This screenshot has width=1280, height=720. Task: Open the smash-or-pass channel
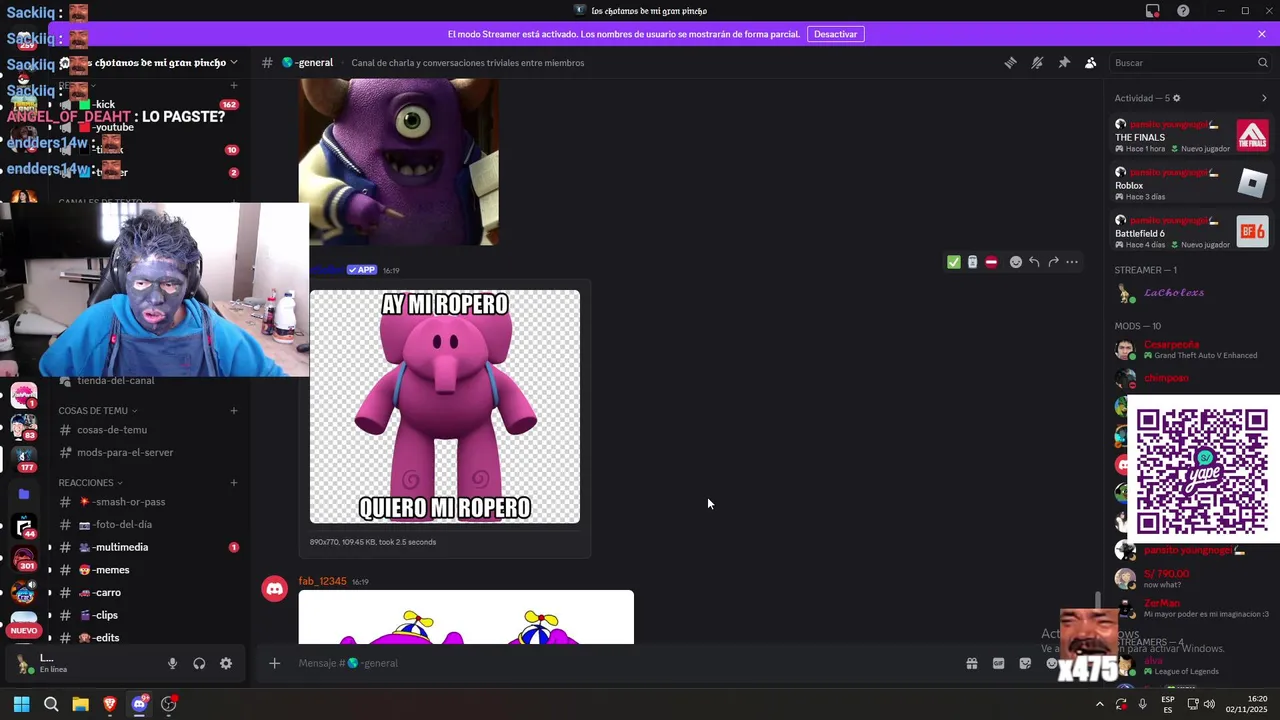pyautogui.click(x=148, y=502)
